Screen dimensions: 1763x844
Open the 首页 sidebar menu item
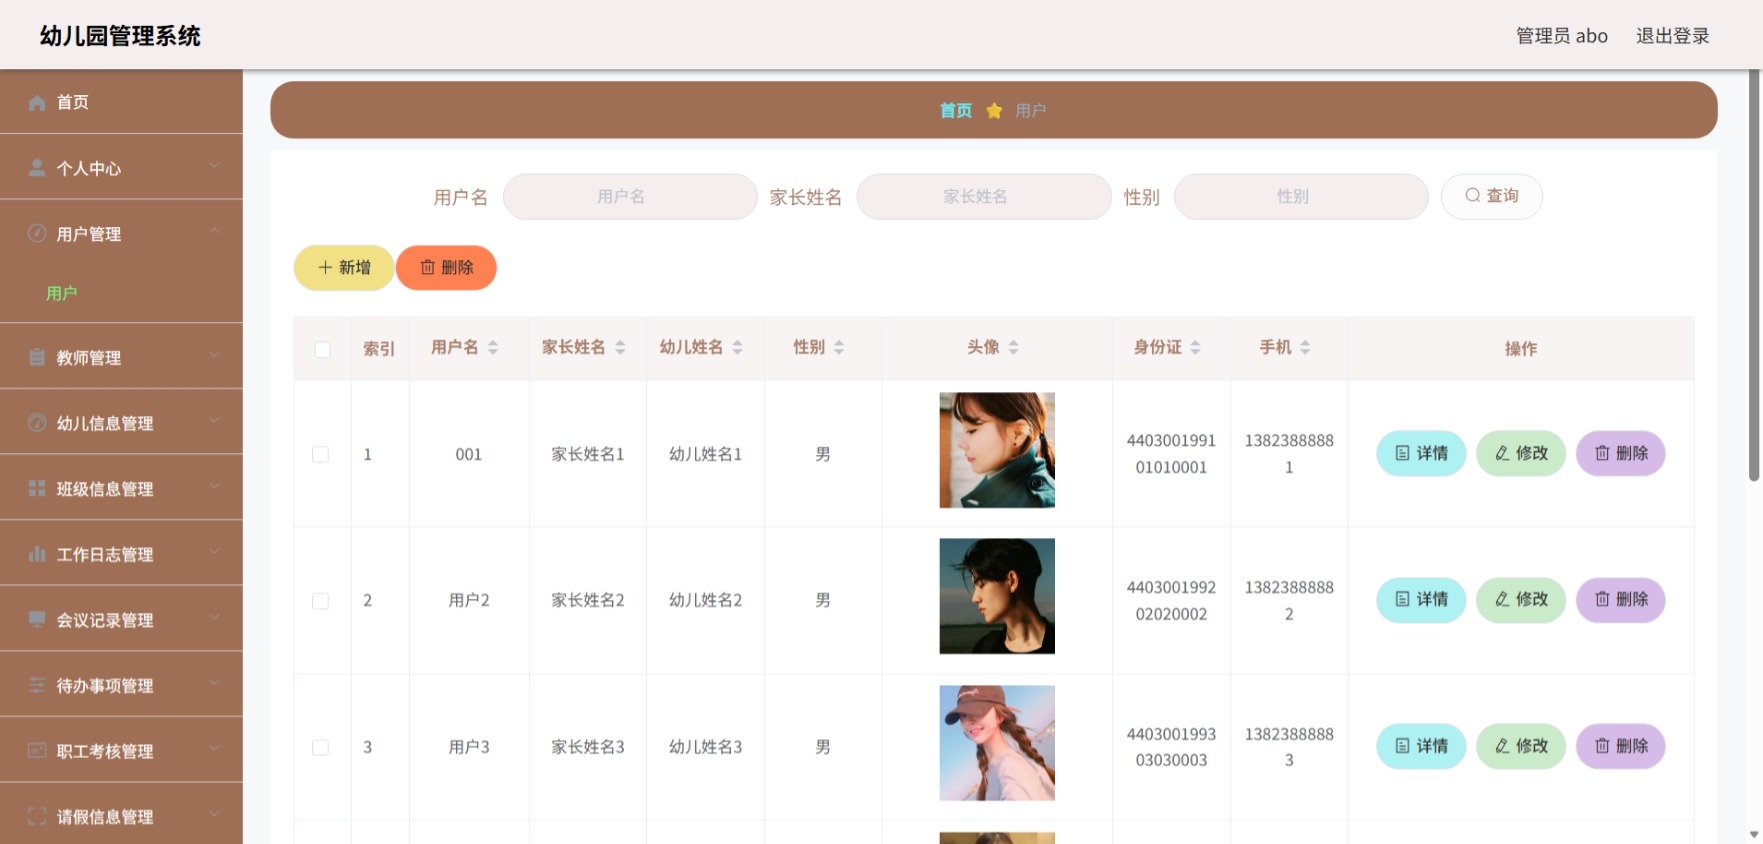(121, 102)
